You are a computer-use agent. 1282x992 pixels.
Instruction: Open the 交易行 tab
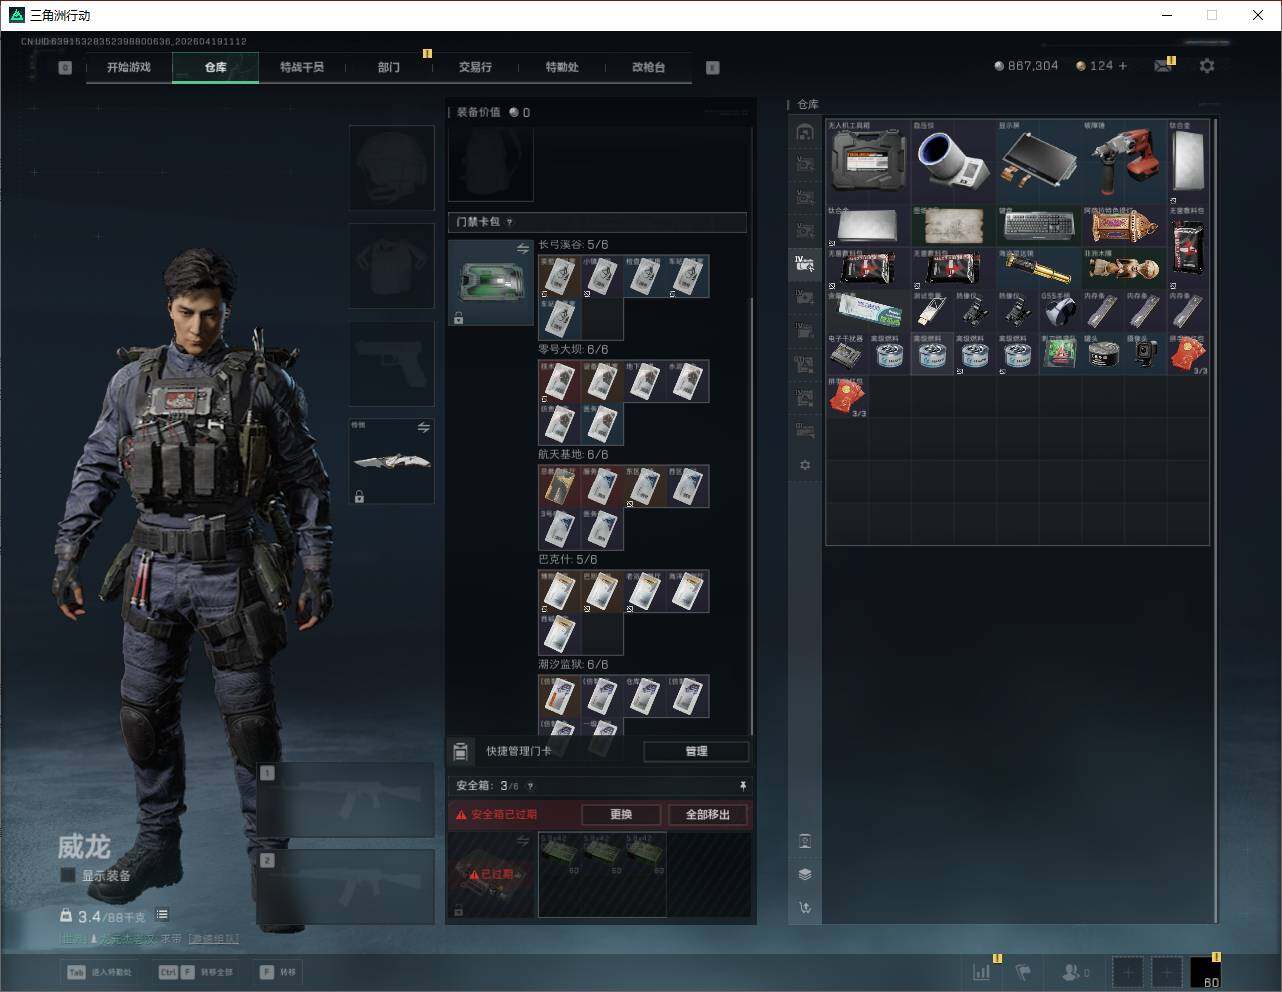click(x=475, y=67)
